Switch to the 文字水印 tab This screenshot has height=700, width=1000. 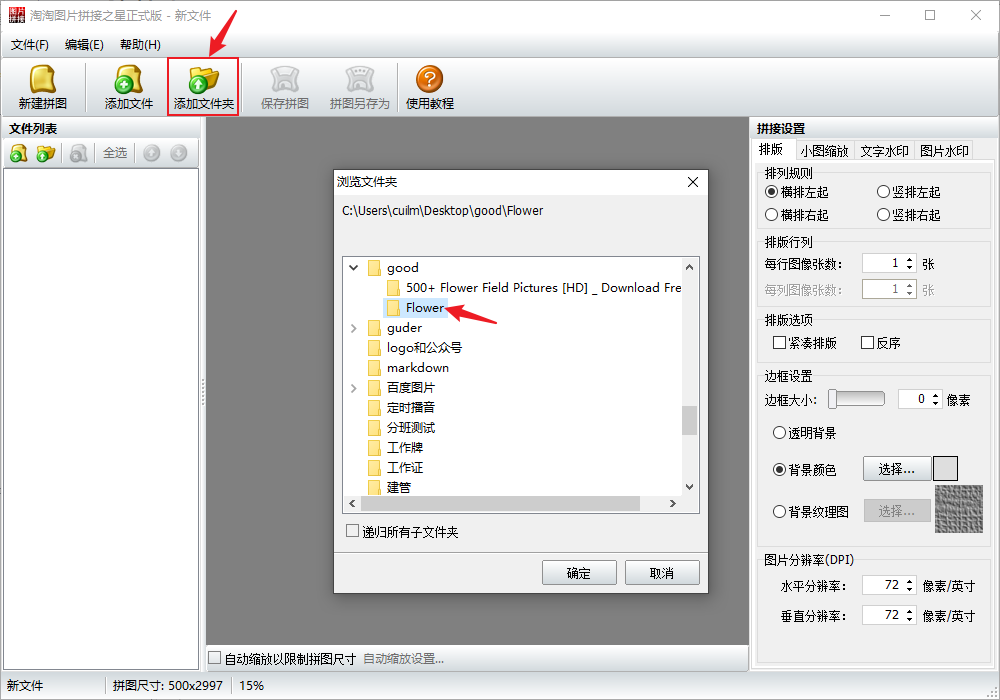884,151
